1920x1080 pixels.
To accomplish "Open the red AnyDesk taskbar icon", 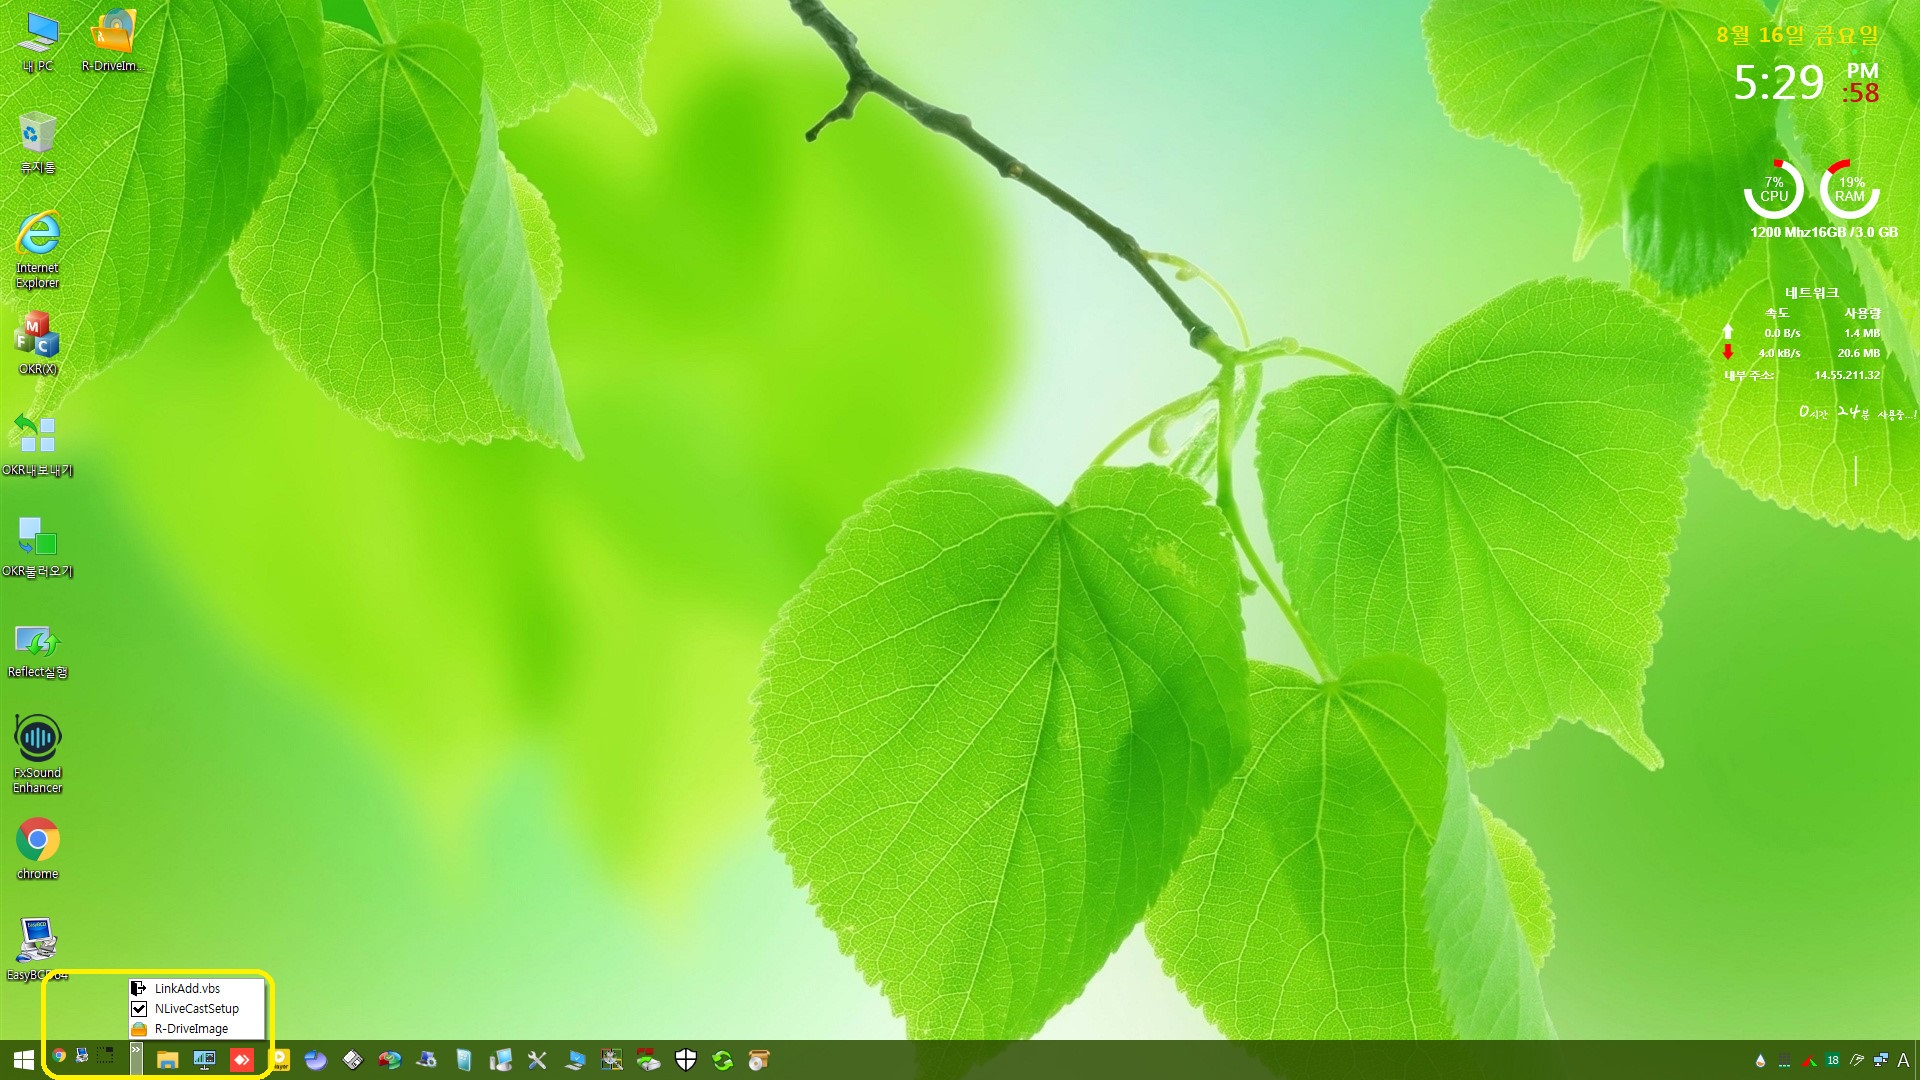I will point(242,1060).
